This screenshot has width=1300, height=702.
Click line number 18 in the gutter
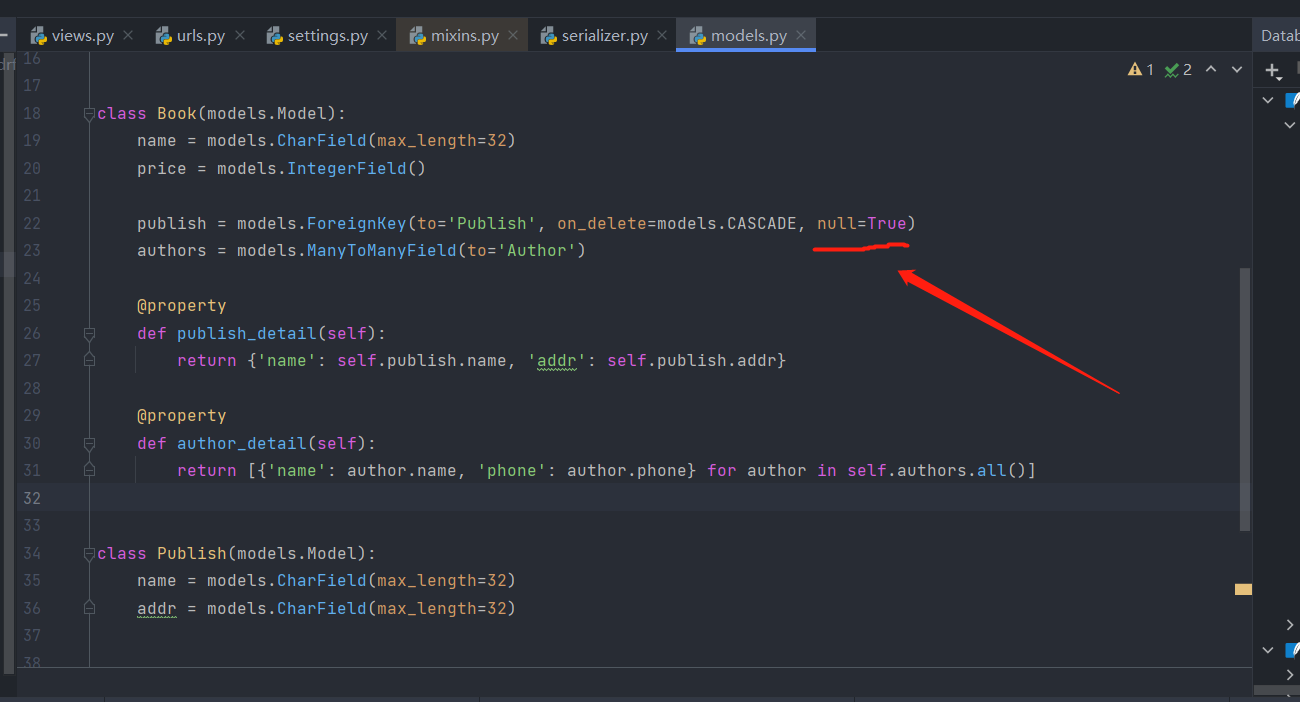[31, 113]
